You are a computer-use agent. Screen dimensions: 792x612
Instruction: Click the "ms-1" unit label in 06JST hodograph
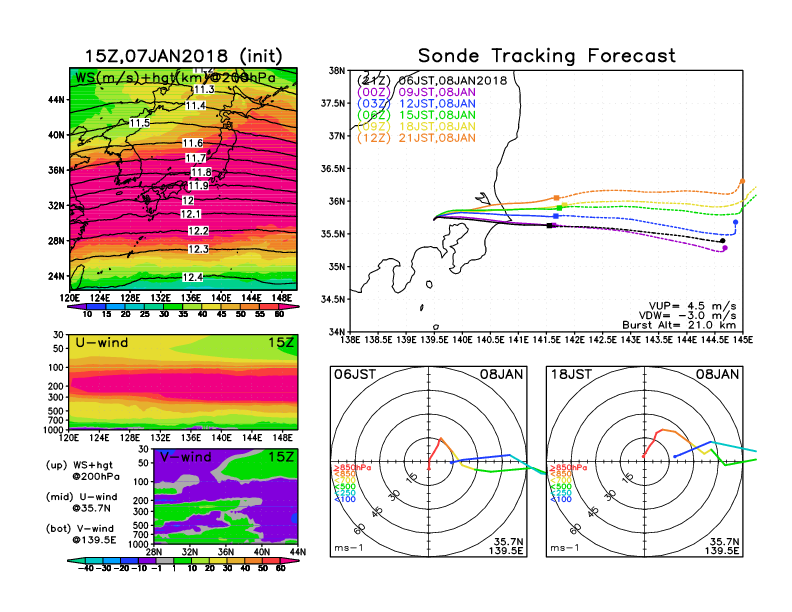tap(349, 548)
